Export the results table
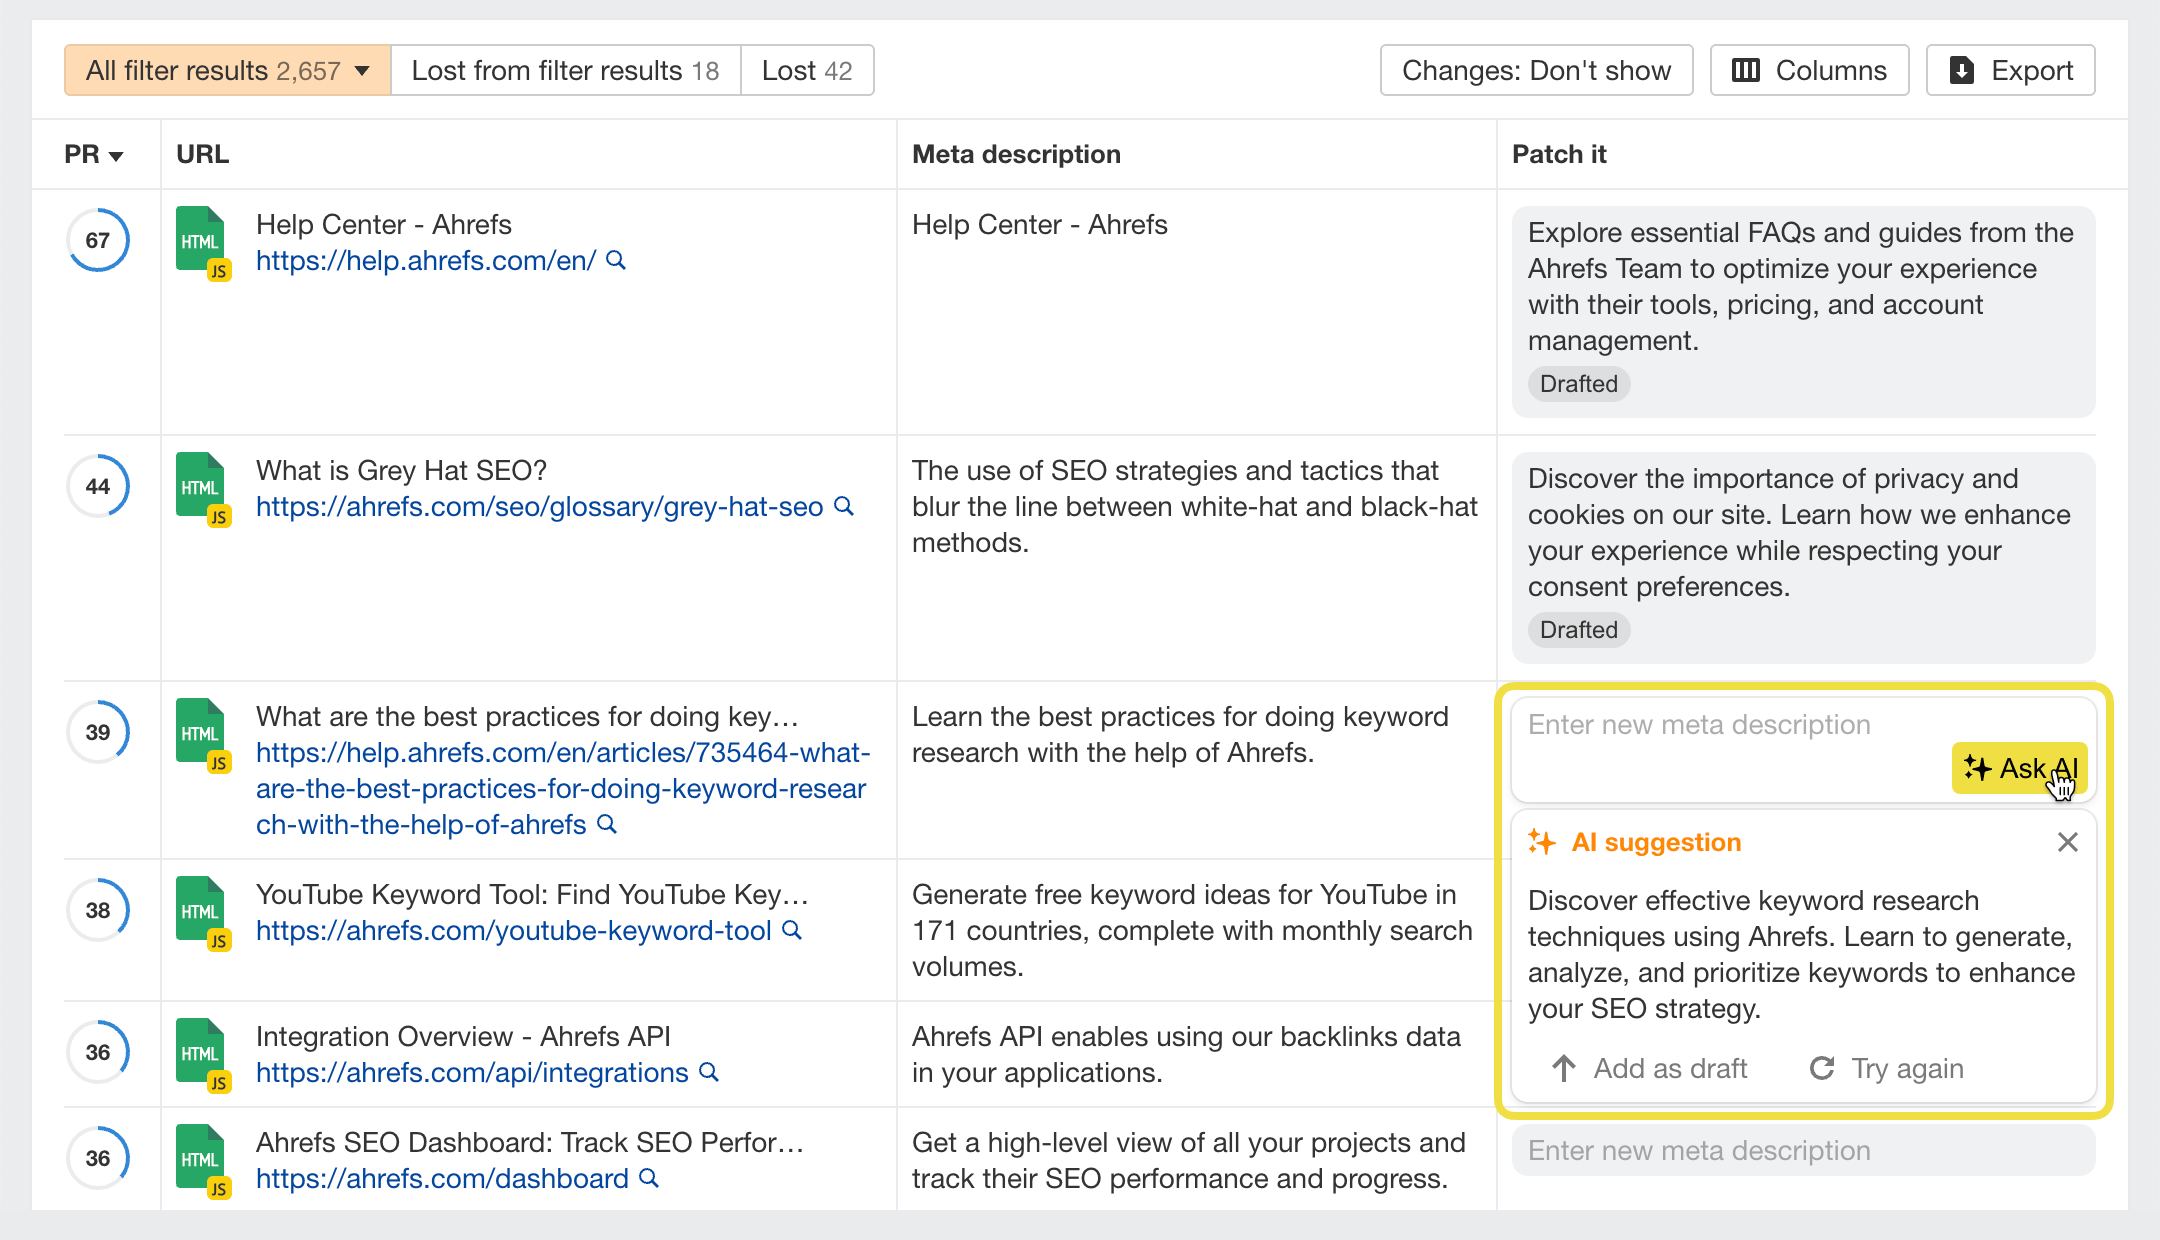This screenshot has height=1240, width=2160. pos(2010,70)
